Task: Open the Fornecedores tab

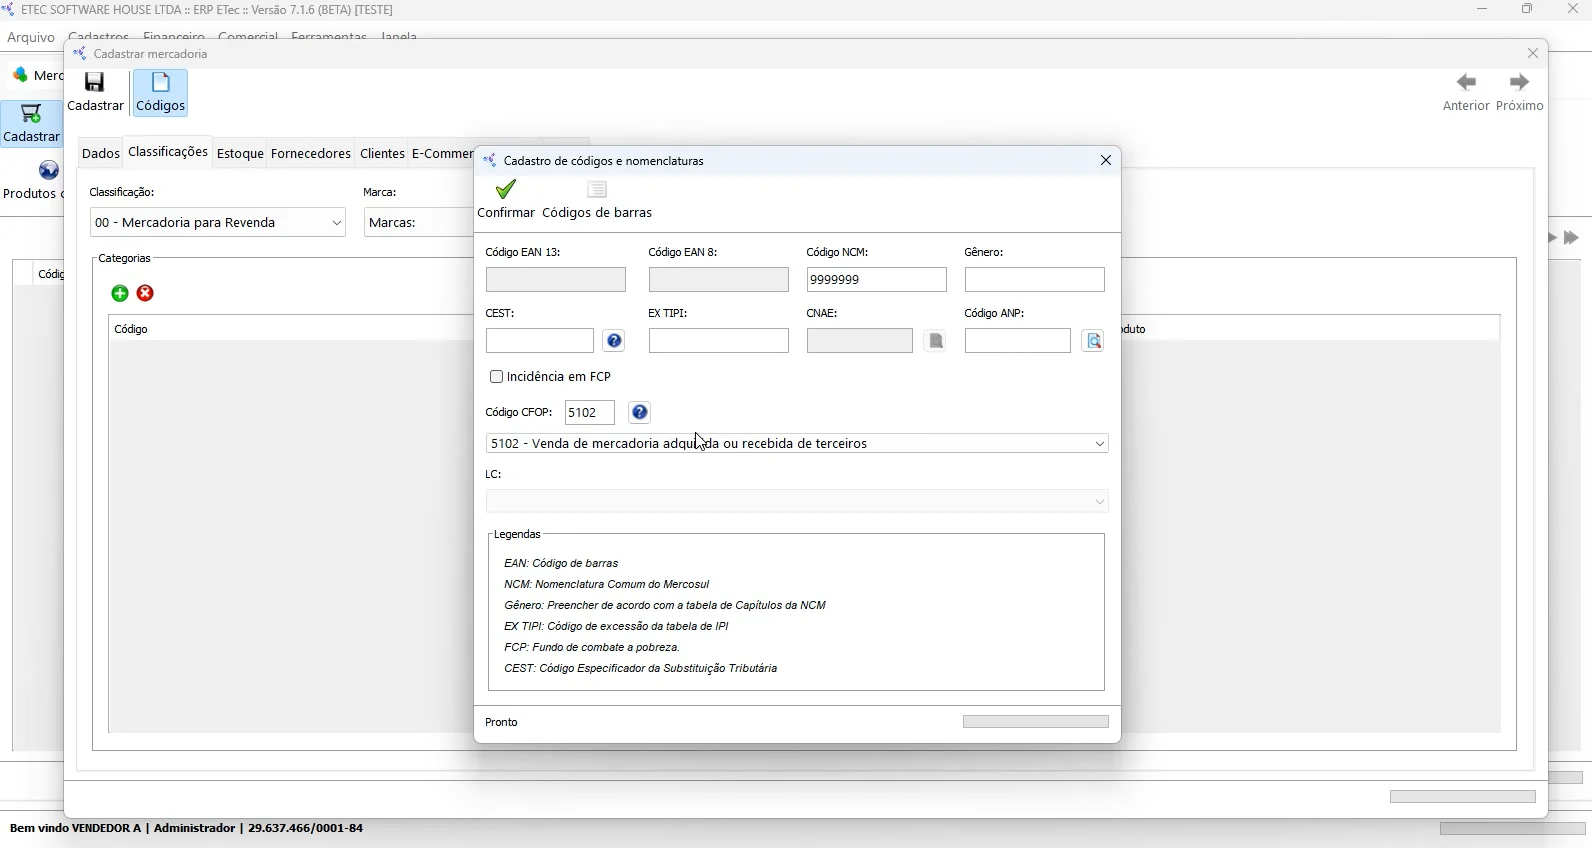Action: click(x=311, y=154)
